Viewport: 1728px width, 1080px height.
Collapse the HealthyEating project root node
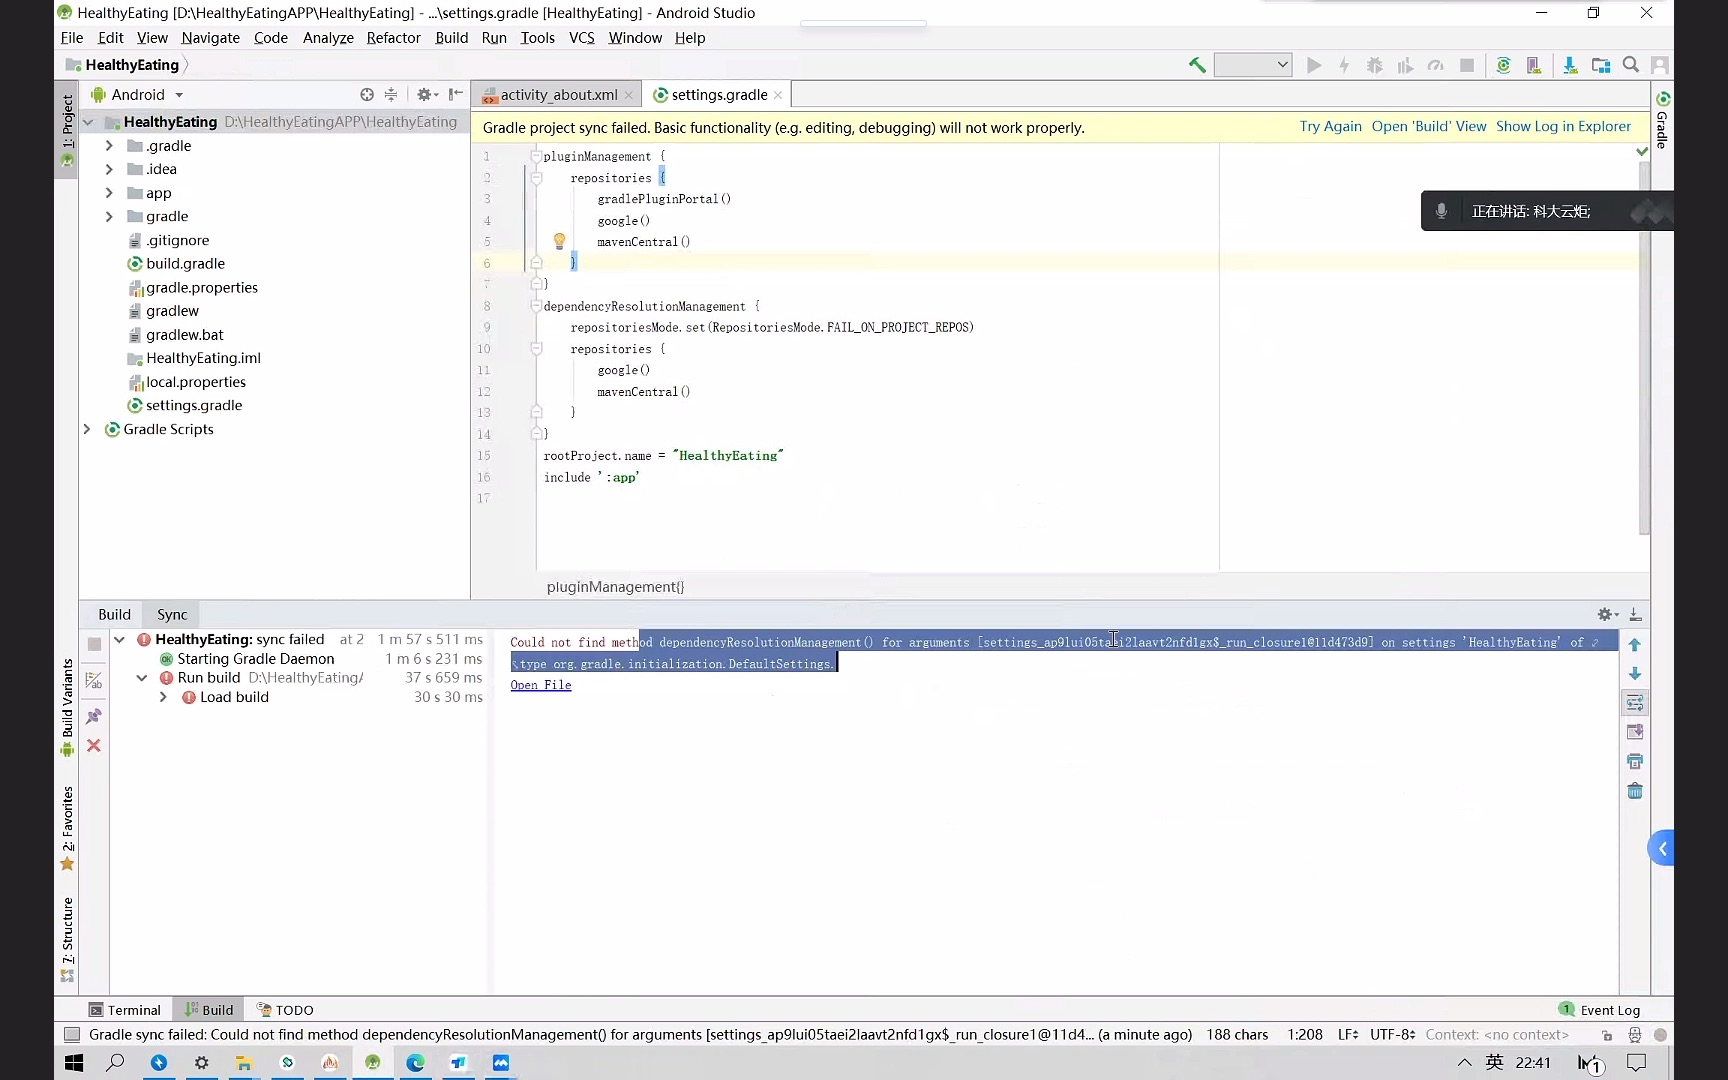pyautogui.click(x=88, y=122)
